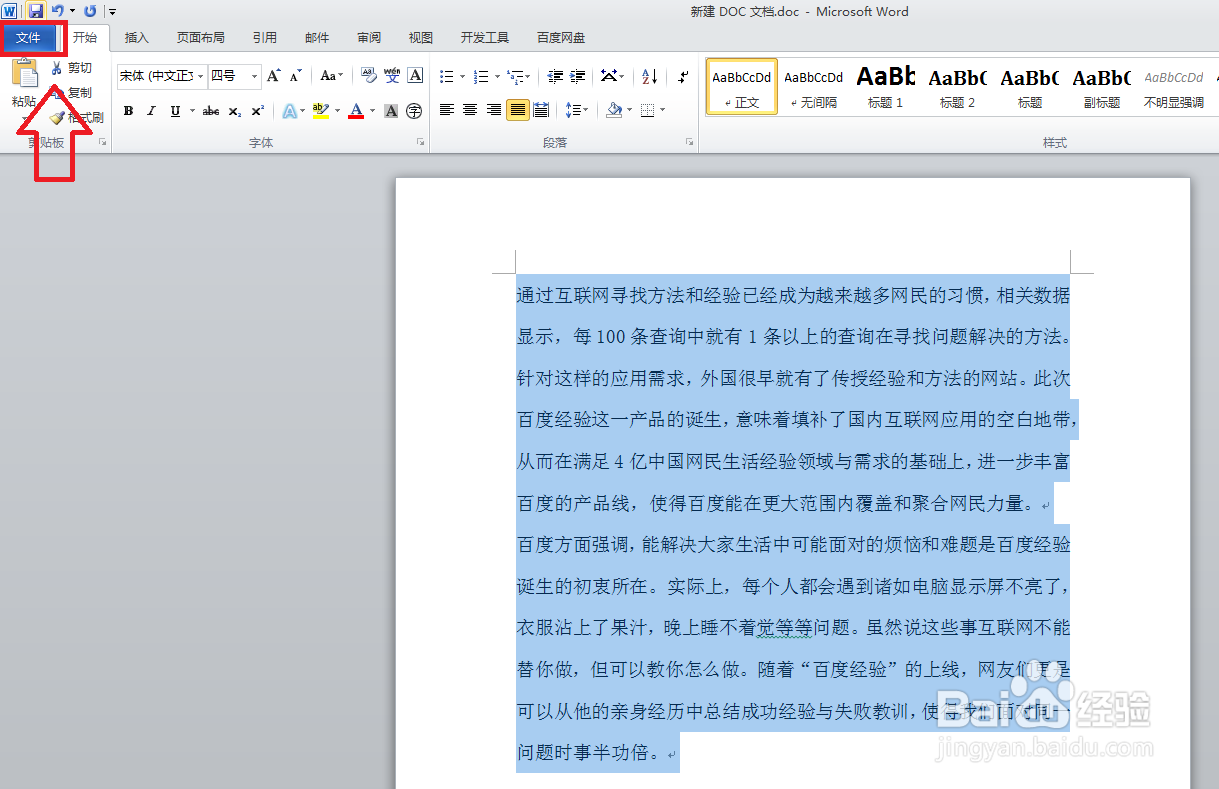Image resolution: width=1219 pixels, height=789 pixels.
Task: Increase paragraph indent
Action: point(579,76)
